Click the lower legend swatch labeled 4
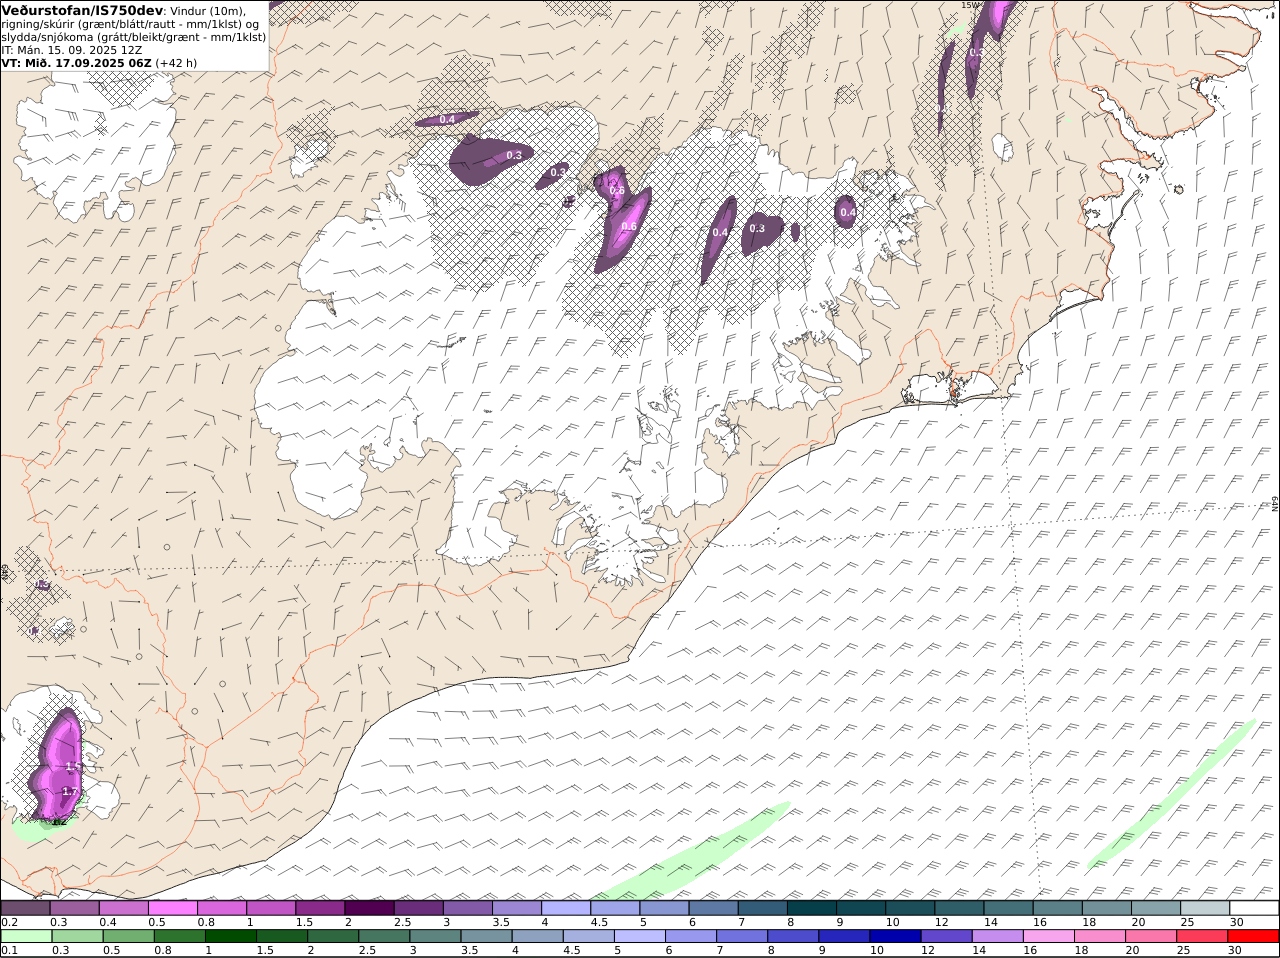This screenshot has width=1280, height=958. [537, 937]
